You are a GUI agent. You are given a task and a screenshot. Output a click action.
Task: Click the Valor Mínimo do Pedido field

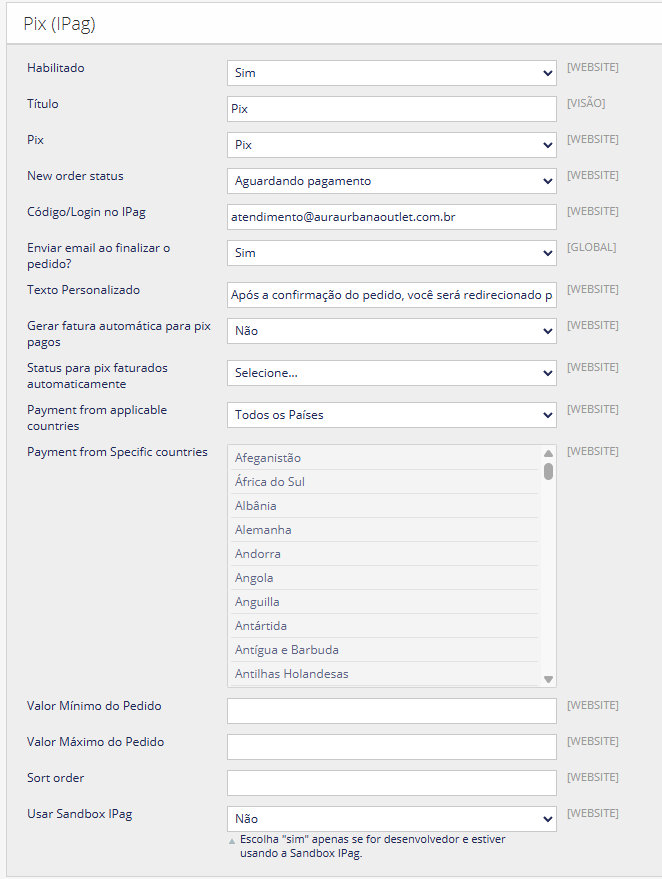(391, 711)
